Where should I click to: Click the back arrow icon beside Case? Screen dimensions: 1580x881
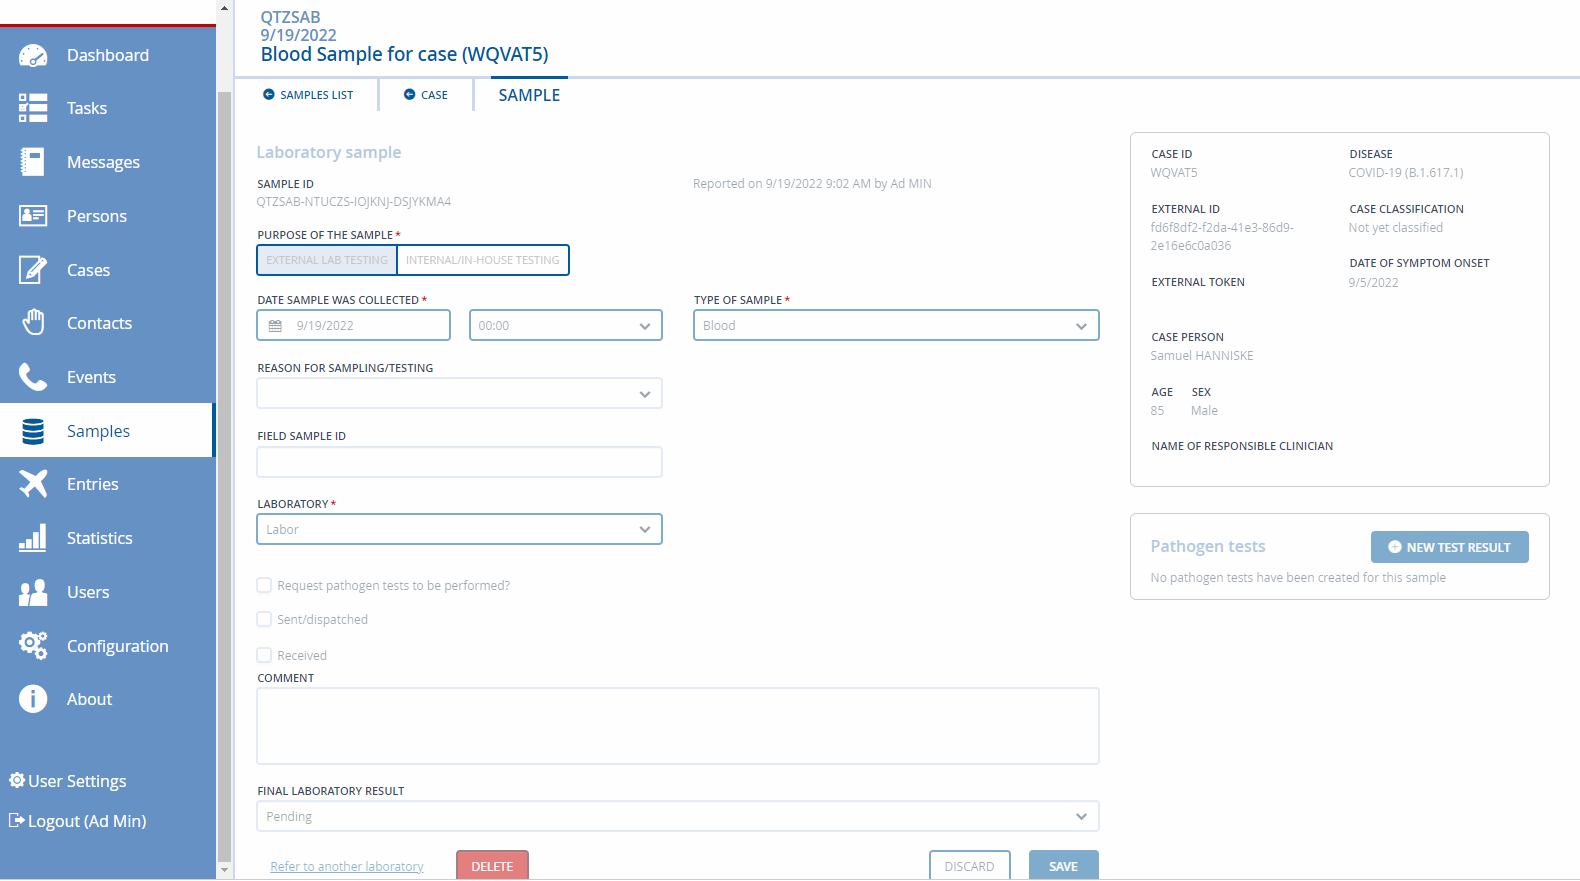click(409, 94)
